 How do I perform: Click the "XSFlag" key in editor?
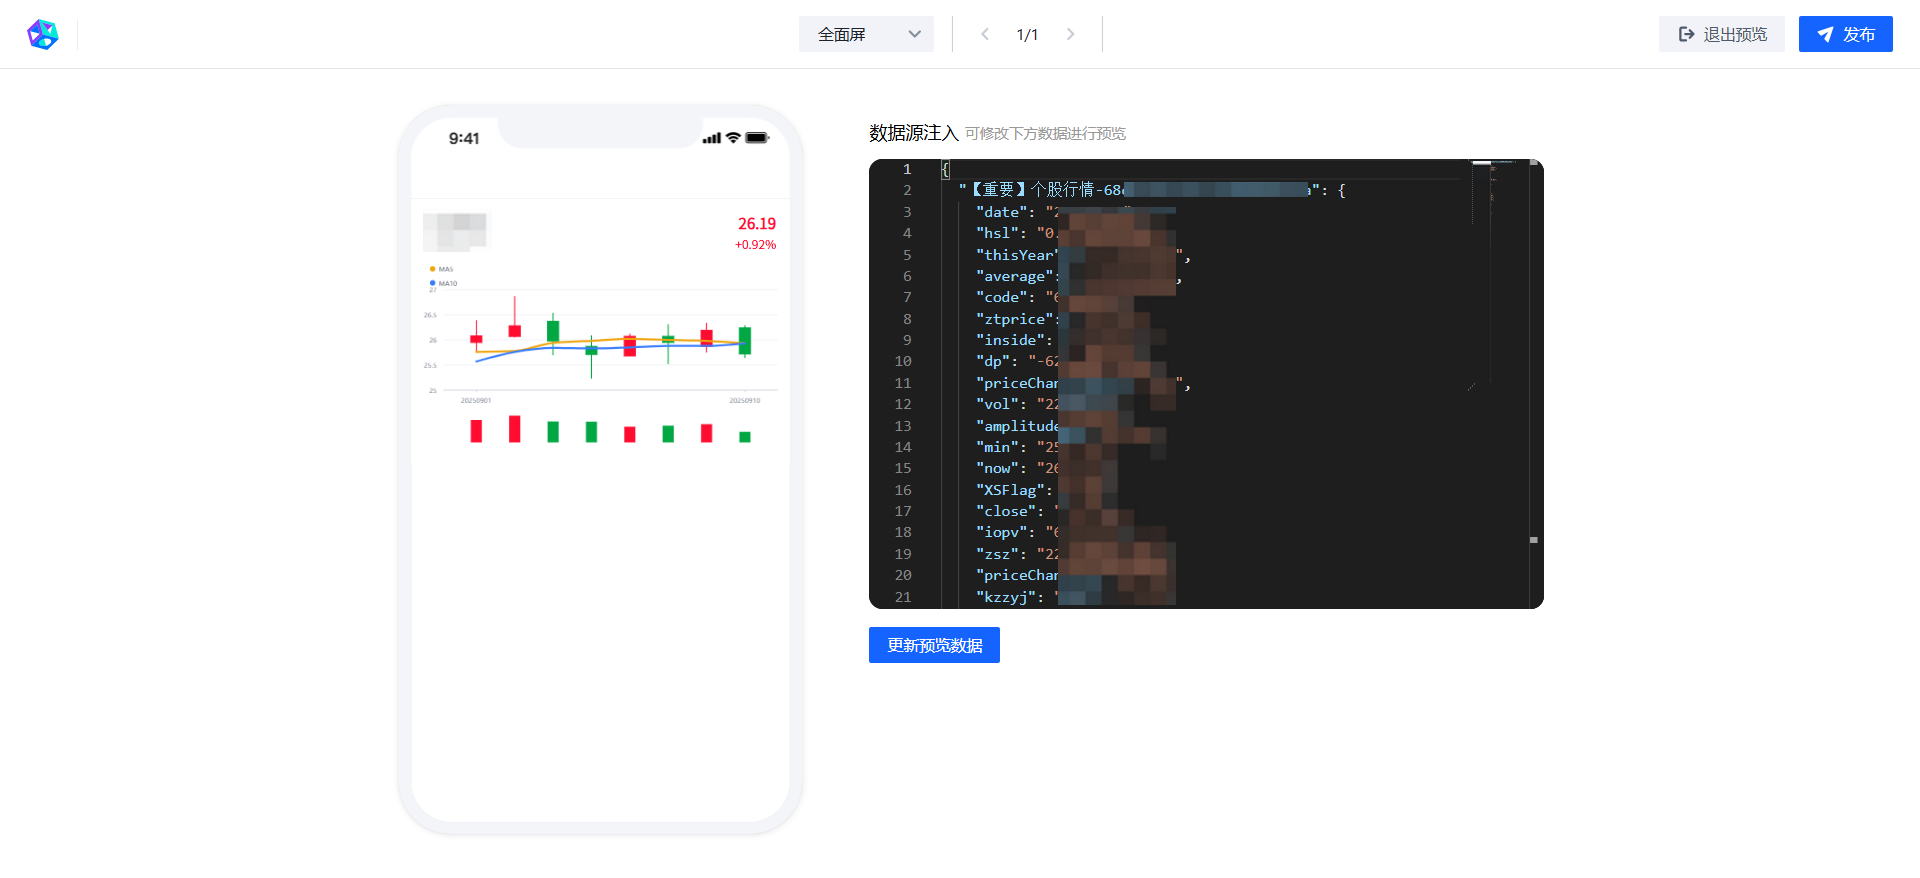point(1010,490)
